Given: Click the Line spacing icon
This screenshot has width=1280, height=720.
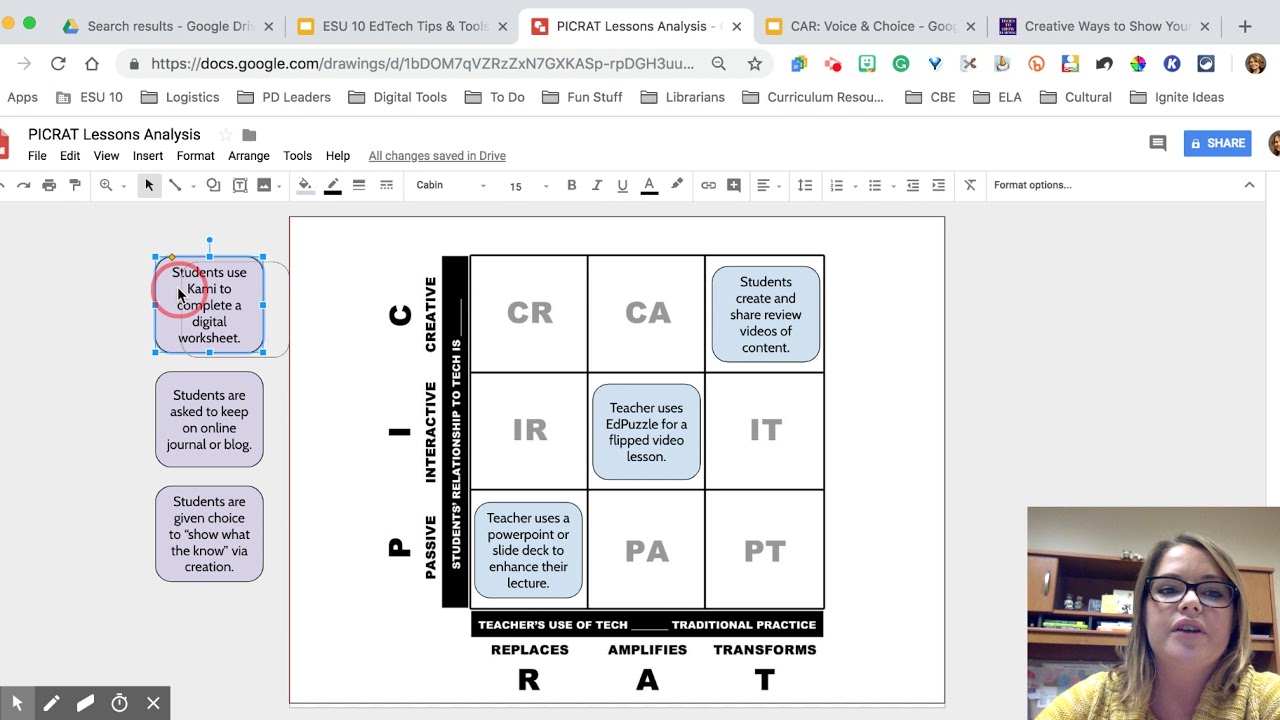Looking at the screenshot, I should (x=805, y=185).
